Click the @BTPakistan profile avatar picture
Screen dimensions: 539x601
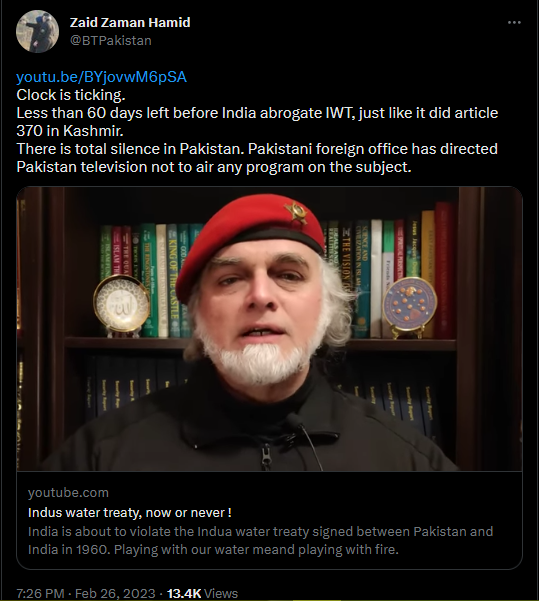(37, 31)
